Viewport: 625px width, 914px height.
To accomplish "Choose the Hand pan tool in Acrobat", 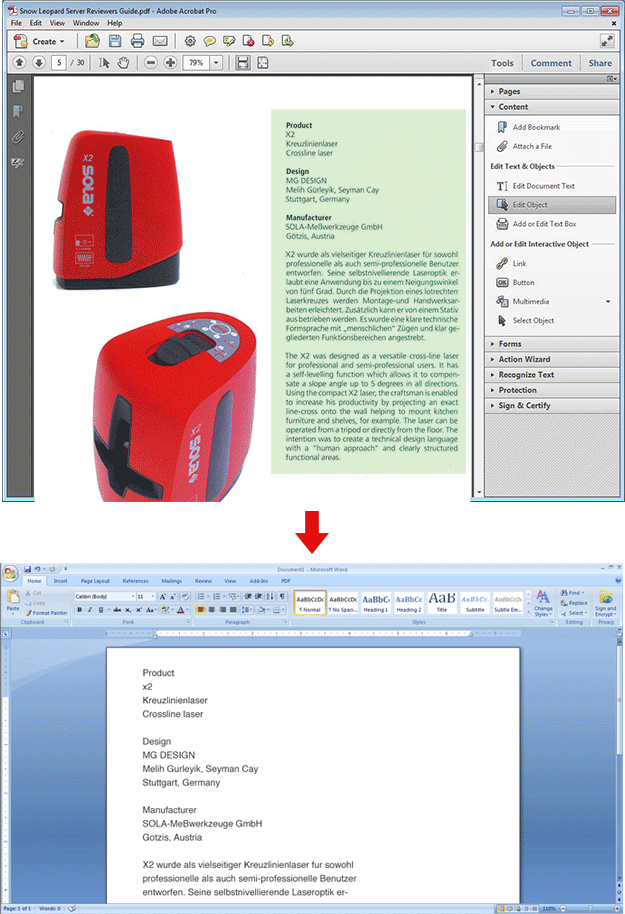I will [x=123, y=62].
